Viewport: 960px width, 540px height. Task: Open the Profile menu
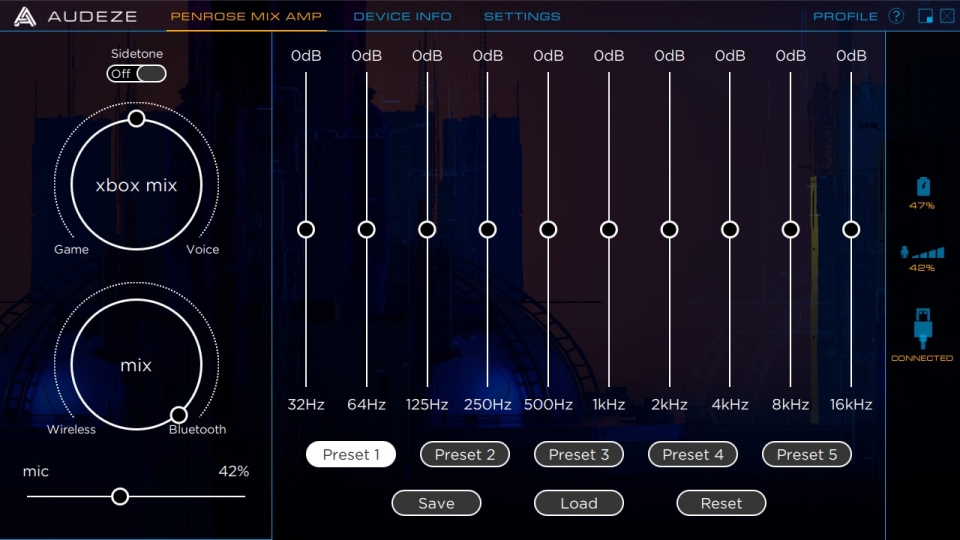click(x=845, y=17)
